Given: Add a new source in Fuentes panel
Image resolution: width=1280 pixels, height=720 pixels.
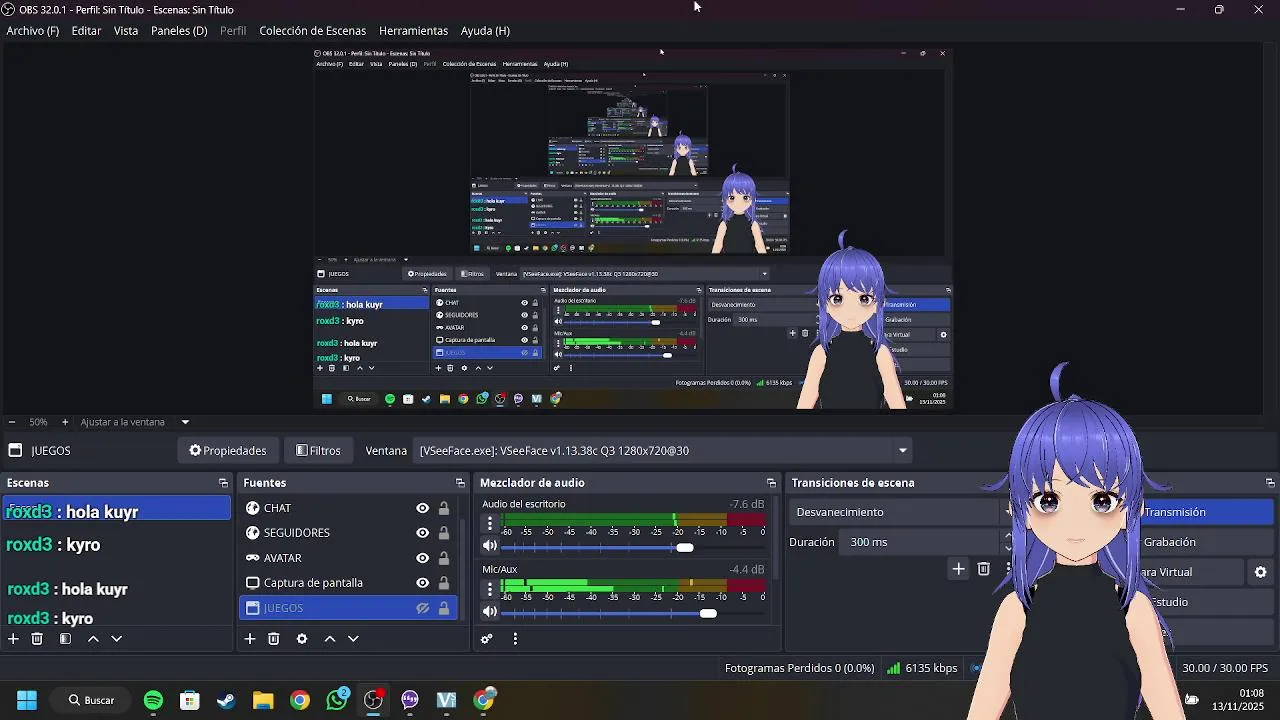Looking at the screenshot, I should tap(250, 639).
